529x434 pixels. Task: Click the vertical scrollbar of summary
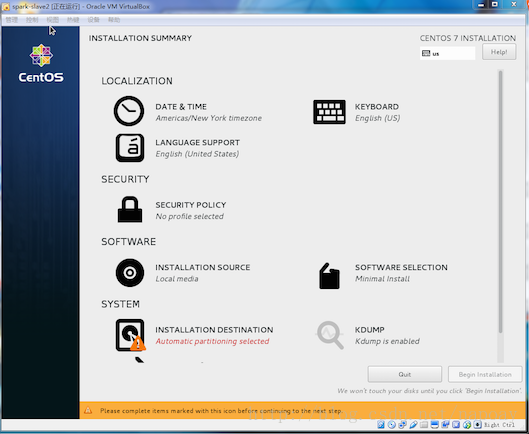[x=501, y=202]
